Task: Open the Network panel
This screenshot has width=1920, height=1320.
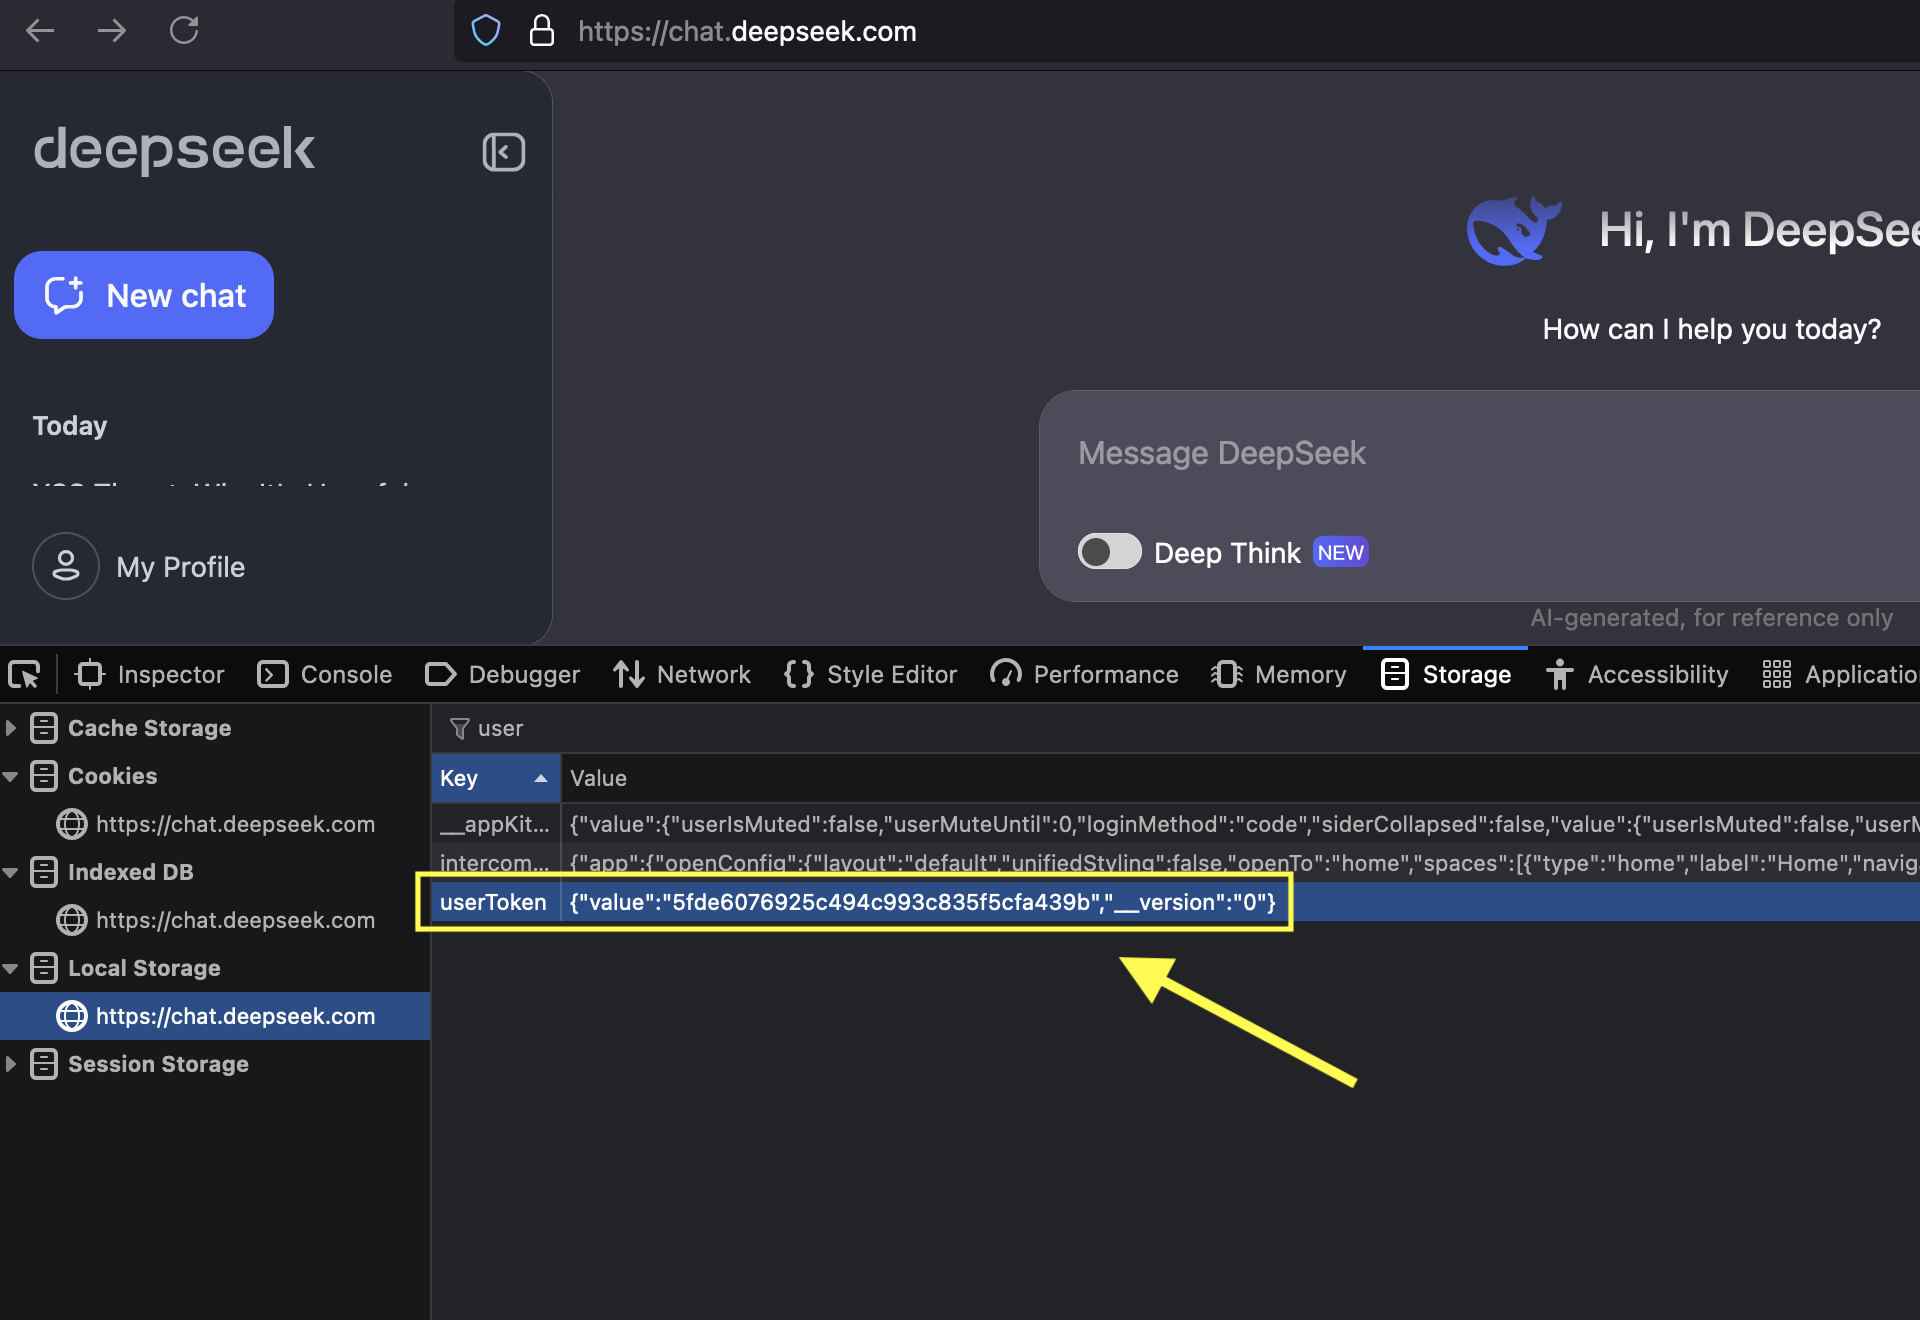Action: pyautogui.click(x=703, y=674)
